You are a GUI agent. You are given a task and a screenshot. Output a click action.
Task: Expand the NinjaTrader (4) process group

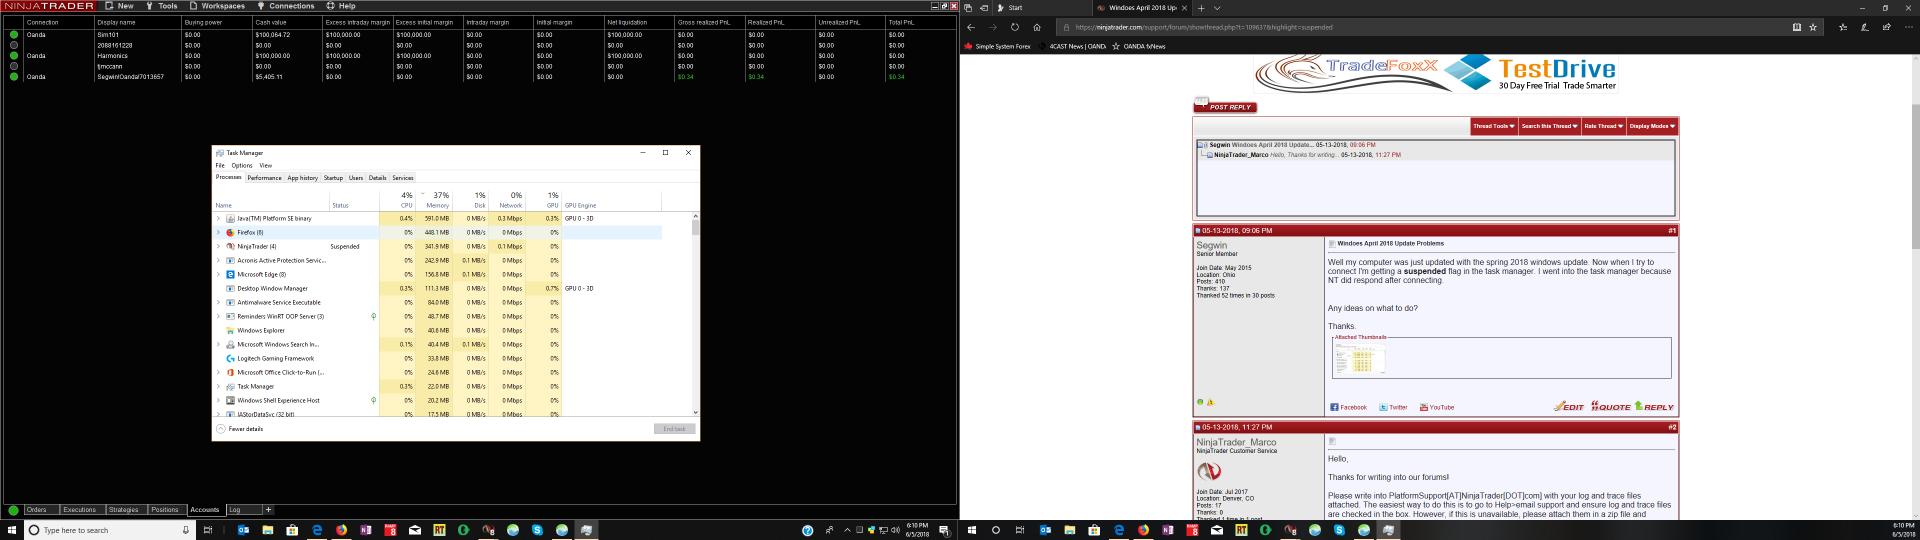point(219,246)
